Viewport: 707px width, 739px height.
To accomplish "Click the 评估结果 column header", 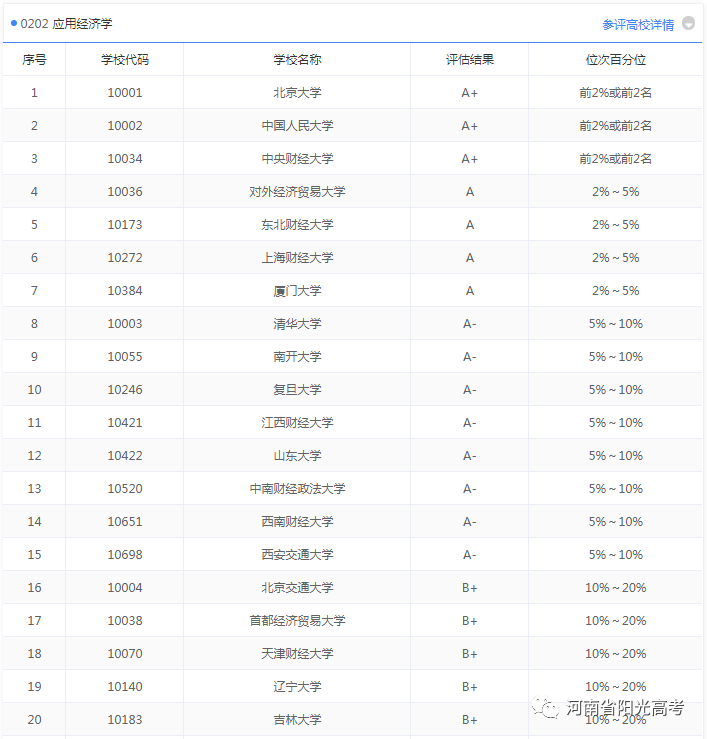I will [470, 60].
